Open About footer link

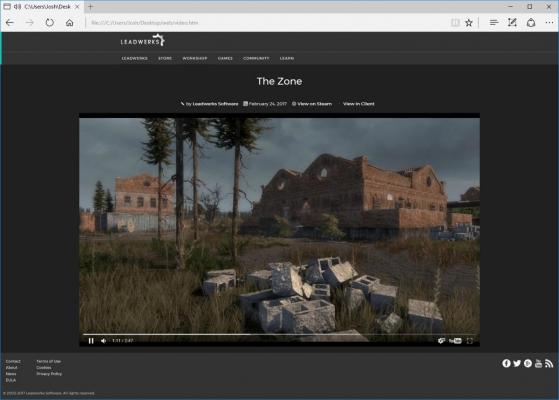point(11,367)
